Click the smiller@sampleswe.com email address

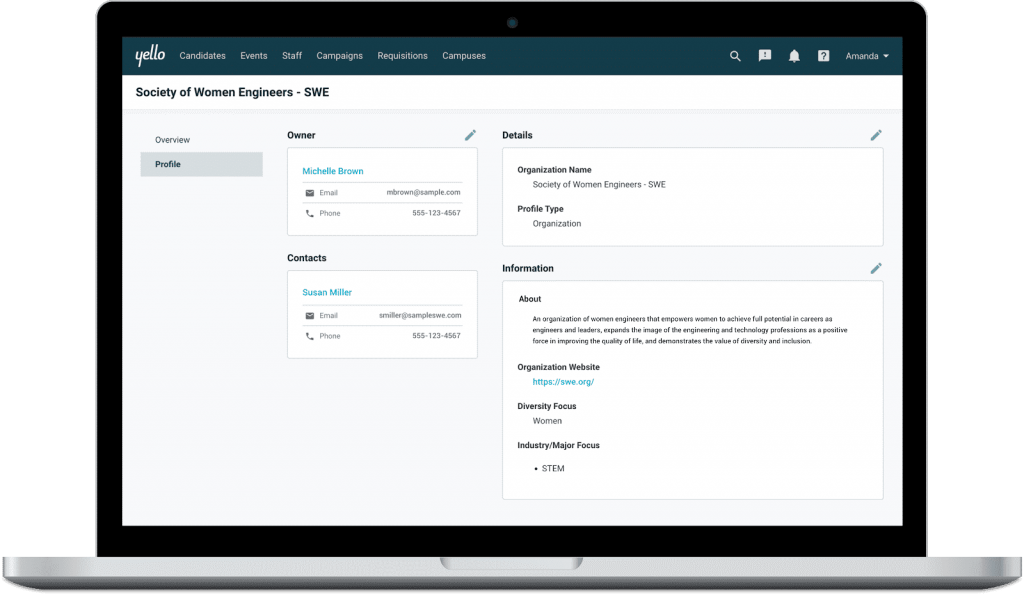(x=420, y=315)
